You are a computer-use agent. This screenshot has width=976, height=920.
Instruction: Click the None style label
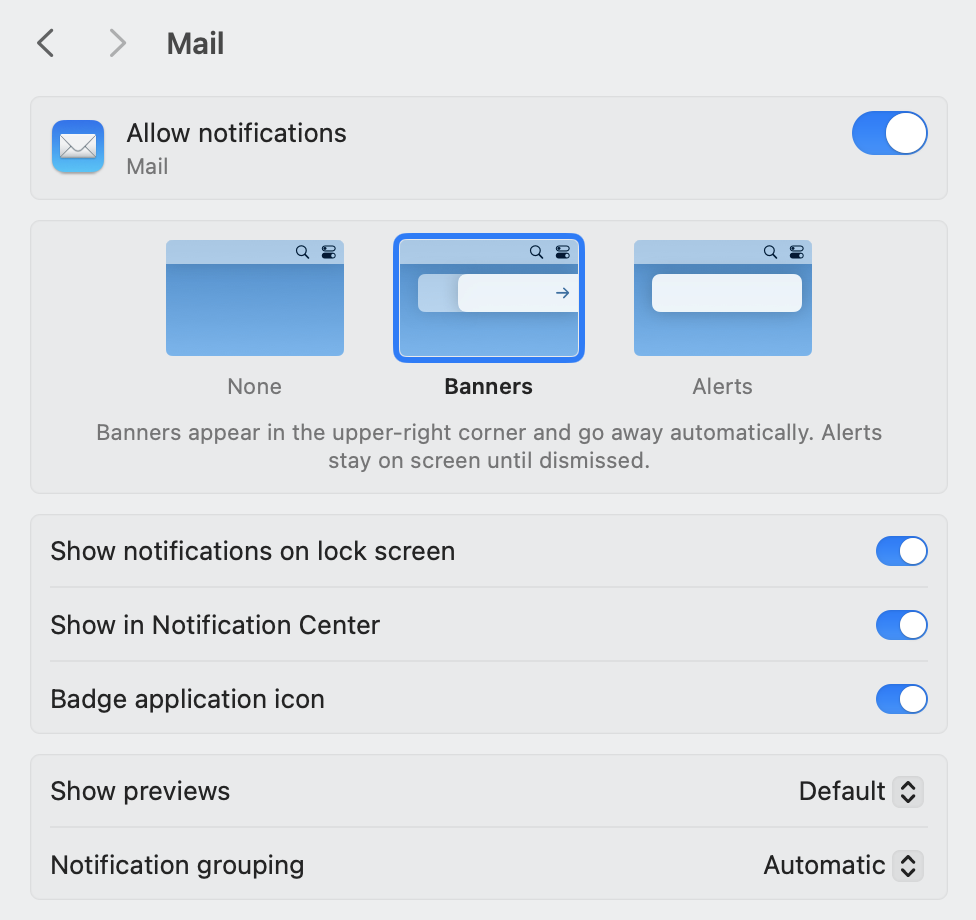click(x=255, y=387)
